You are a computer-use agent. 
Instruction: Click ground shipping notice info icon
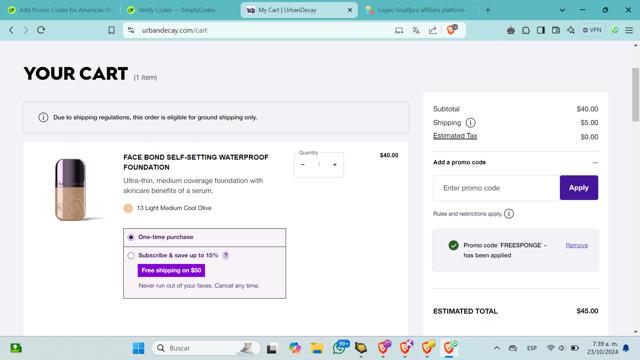(x=43, y=118)
